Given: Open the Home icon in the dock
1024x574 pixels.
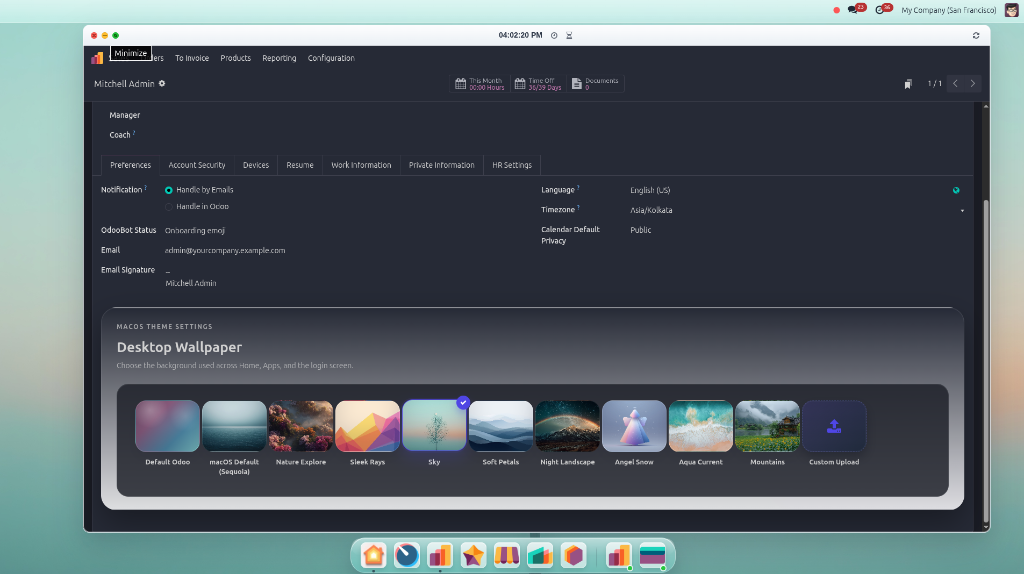Looking at the screenshot, I should [x=374, y=556].
